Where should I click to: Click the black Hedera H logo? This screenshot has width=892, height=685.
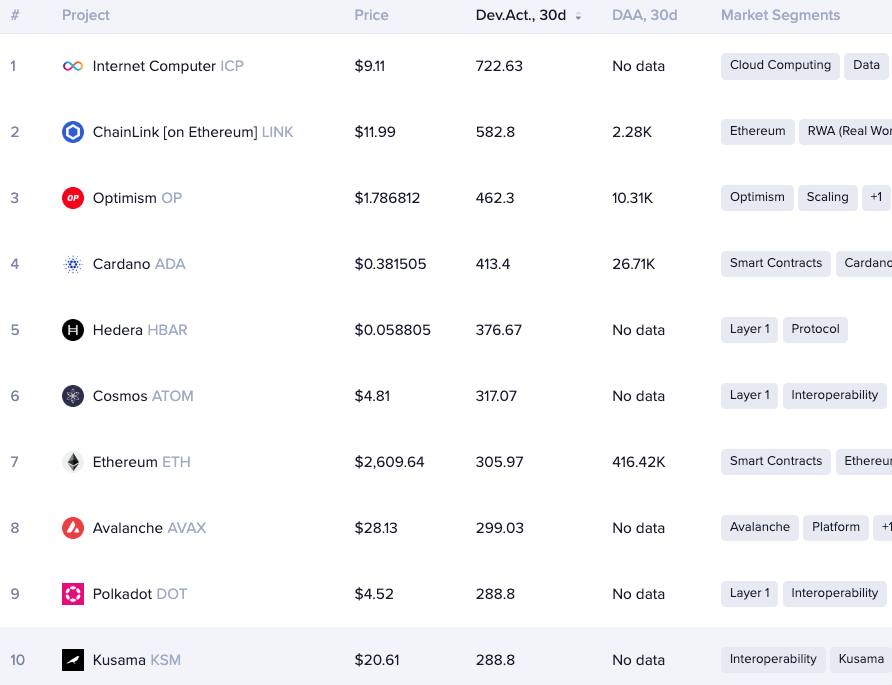point(73,330)
